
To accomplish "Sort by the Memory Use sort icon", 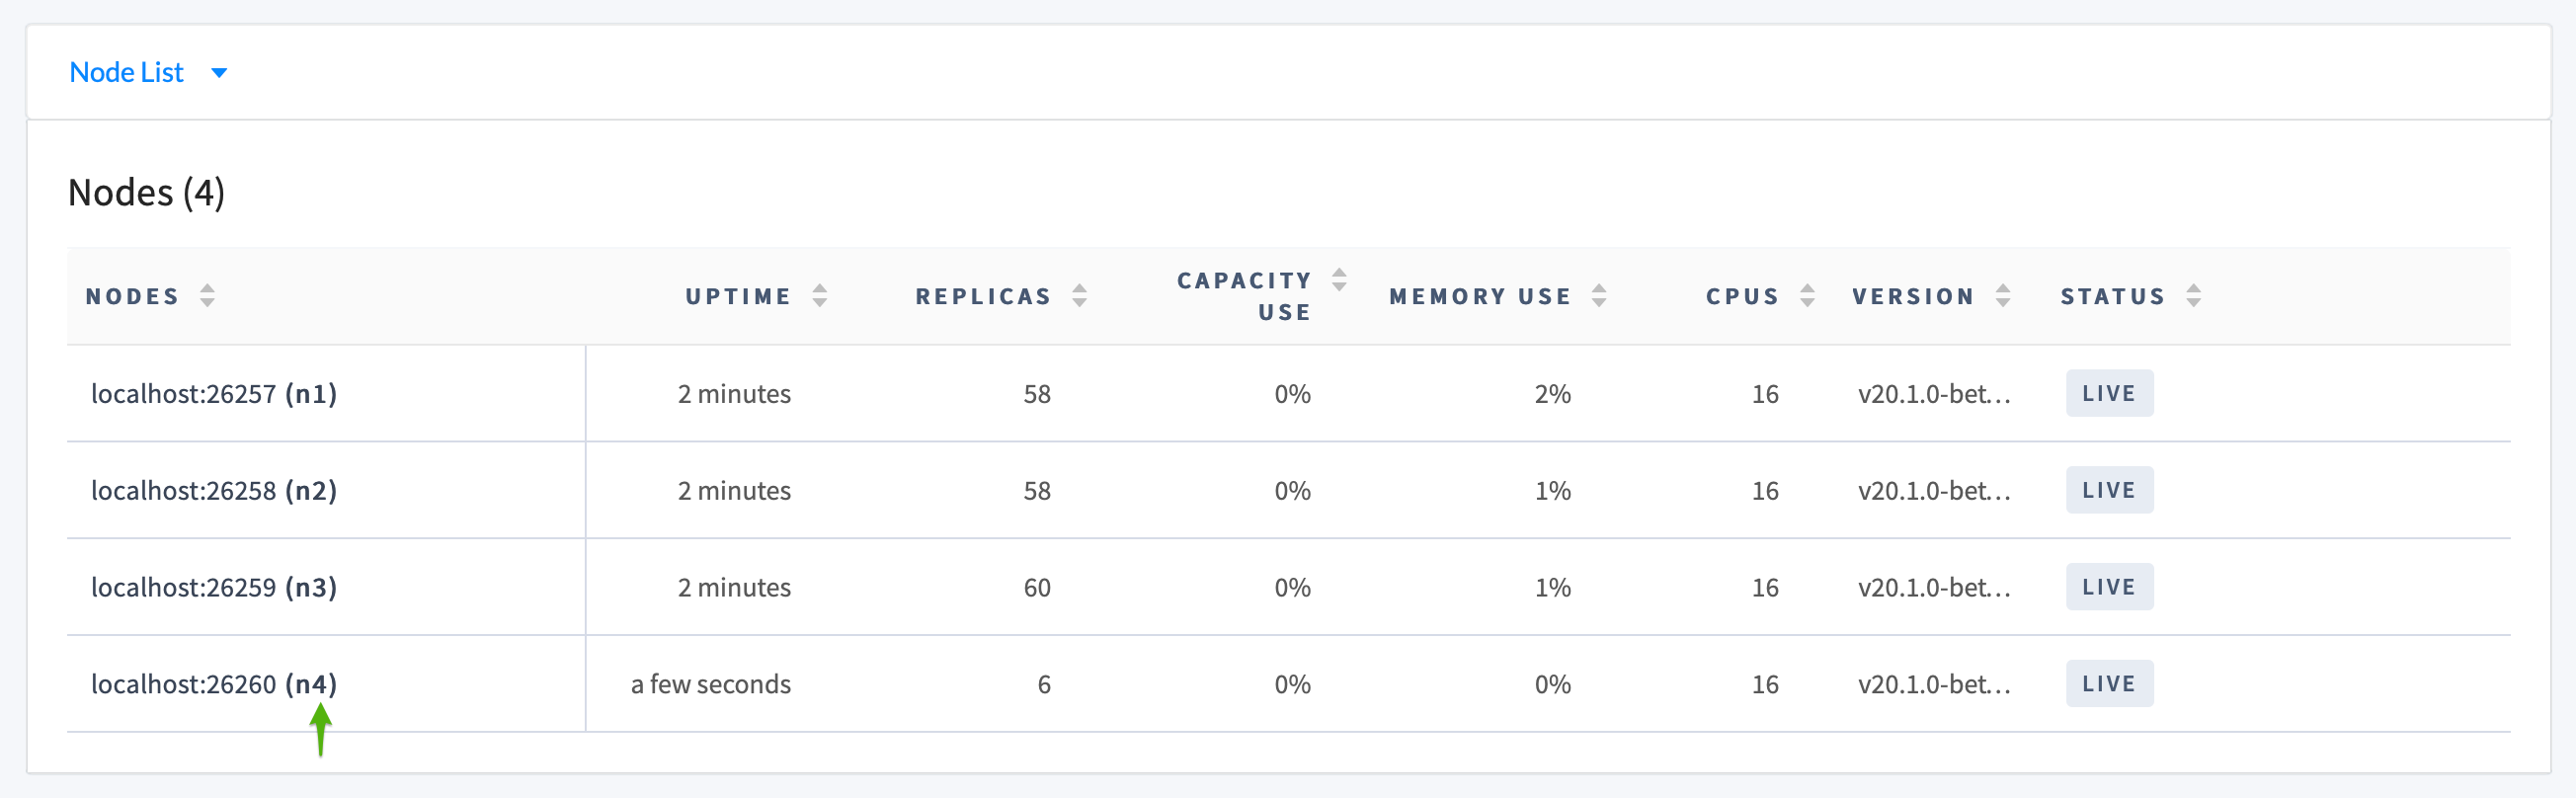I will point(1599,296).
